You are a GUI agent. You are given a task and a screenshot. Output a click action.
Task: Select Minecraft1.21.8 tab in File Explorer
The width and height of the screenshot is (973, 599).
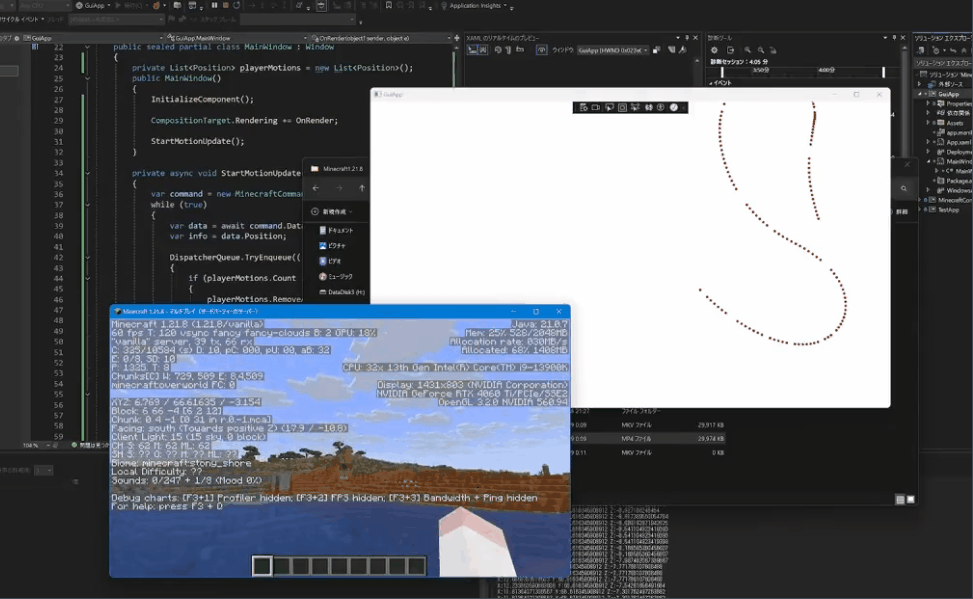338,169
